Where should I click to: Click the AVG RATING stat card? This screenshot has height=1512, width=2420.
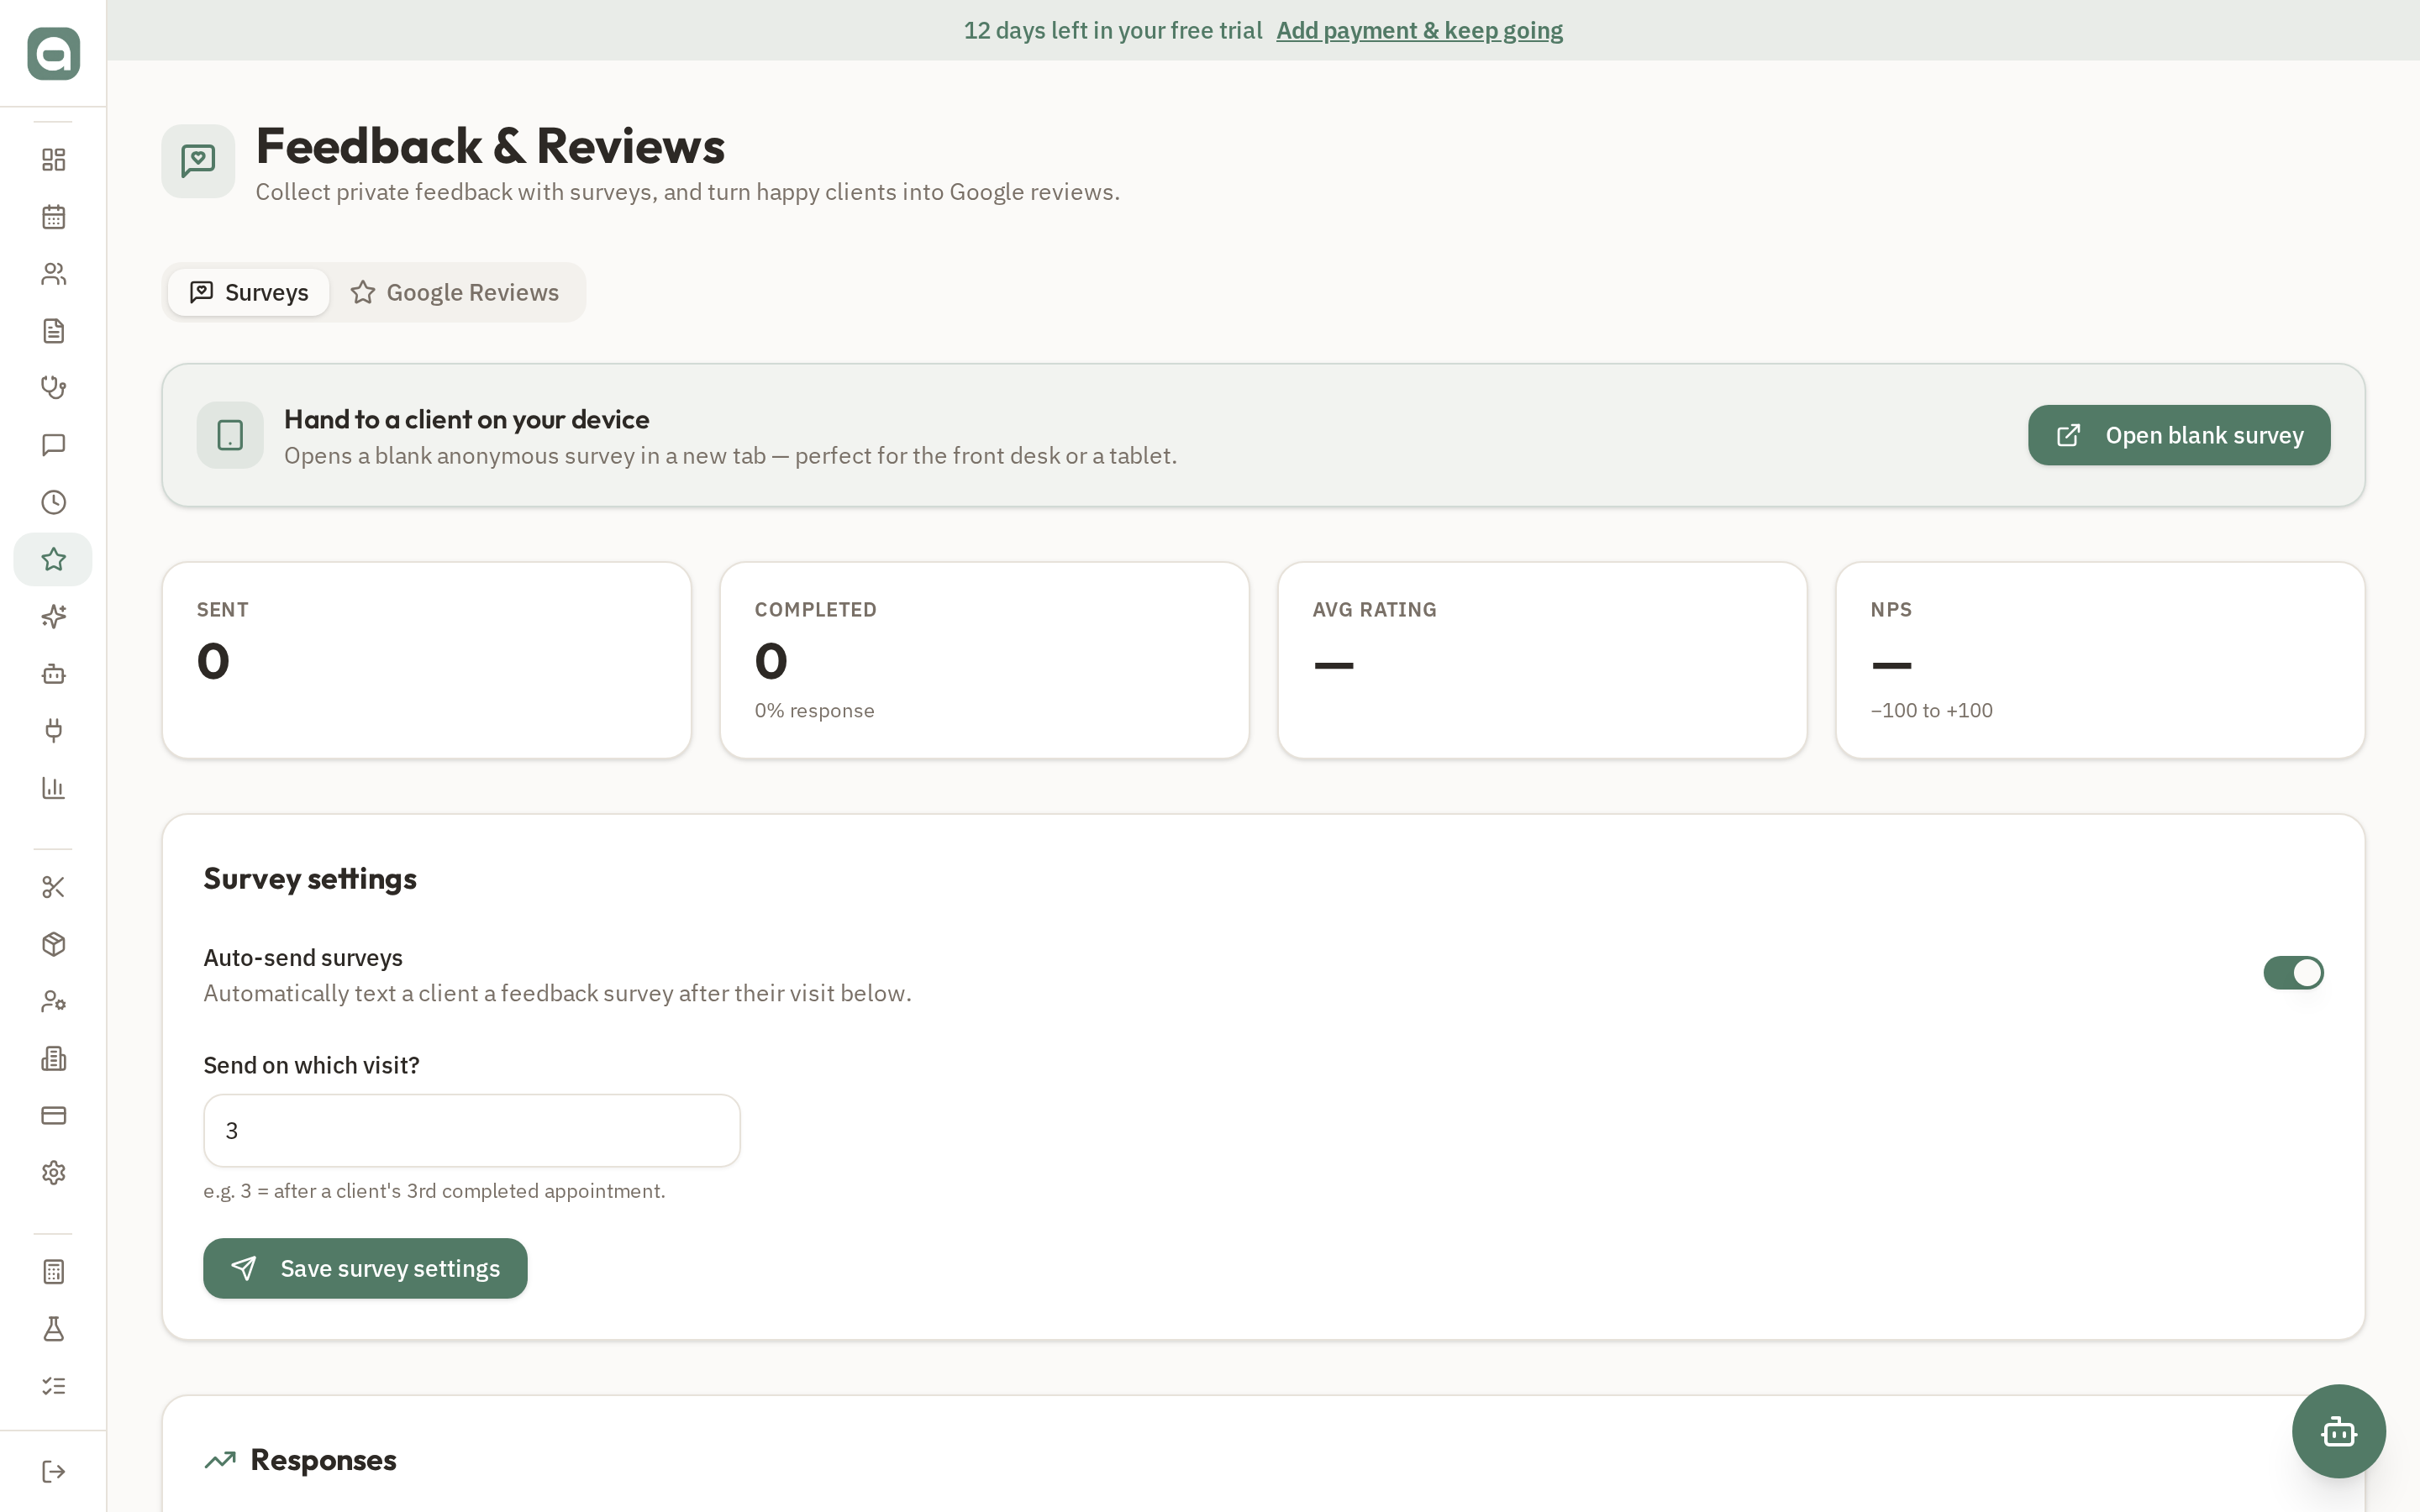tap(1543, 660)
